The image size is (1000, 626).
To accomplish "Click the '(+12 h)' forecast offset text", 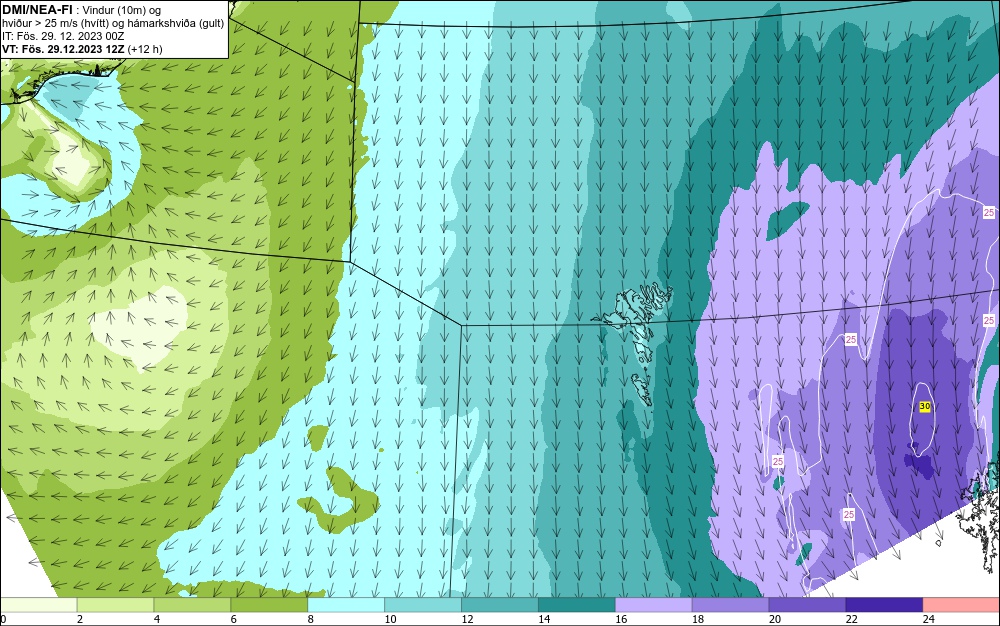I will pyautogui.click(x=145, y=49).
